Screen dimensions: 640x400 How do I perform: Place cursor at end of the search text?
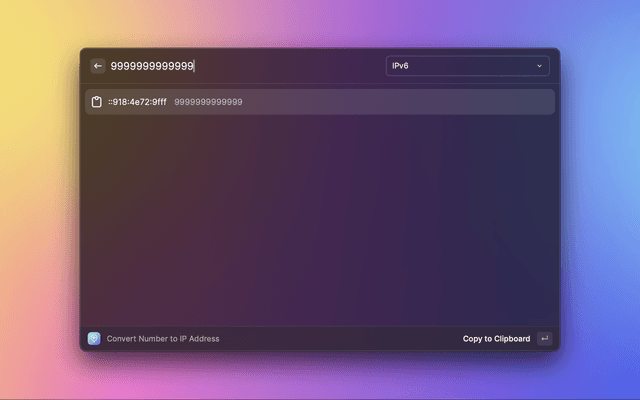pos(194,66)
